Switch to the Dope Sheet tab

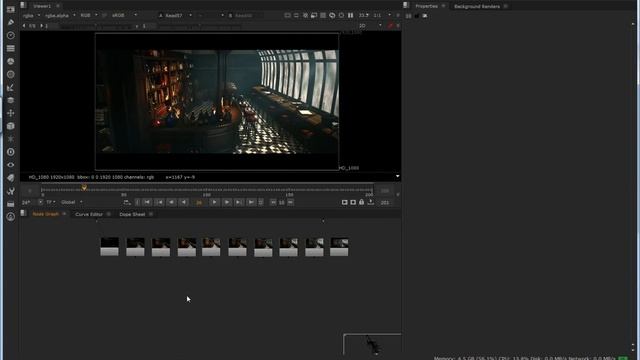[x=132, y=214]
